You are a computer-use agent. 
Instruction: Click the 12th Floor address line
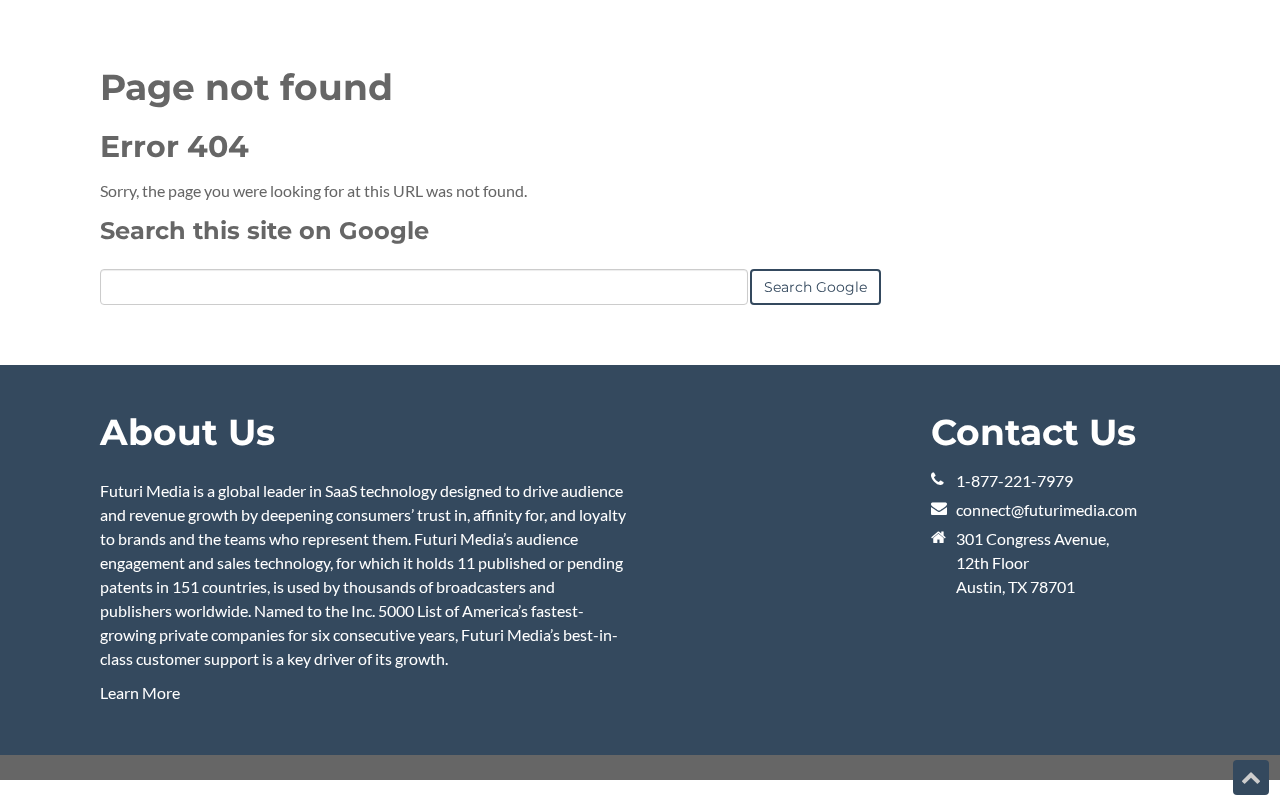[992, 563]
